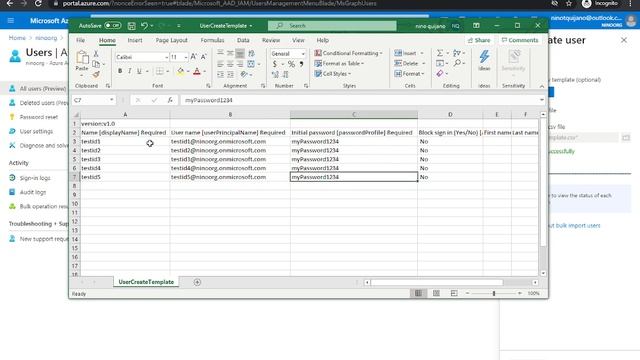This screenshot has width=640, height=360.
Task: Decrease font size with smaller A icon
Action: pyautogui.click(x=203, y=57)
